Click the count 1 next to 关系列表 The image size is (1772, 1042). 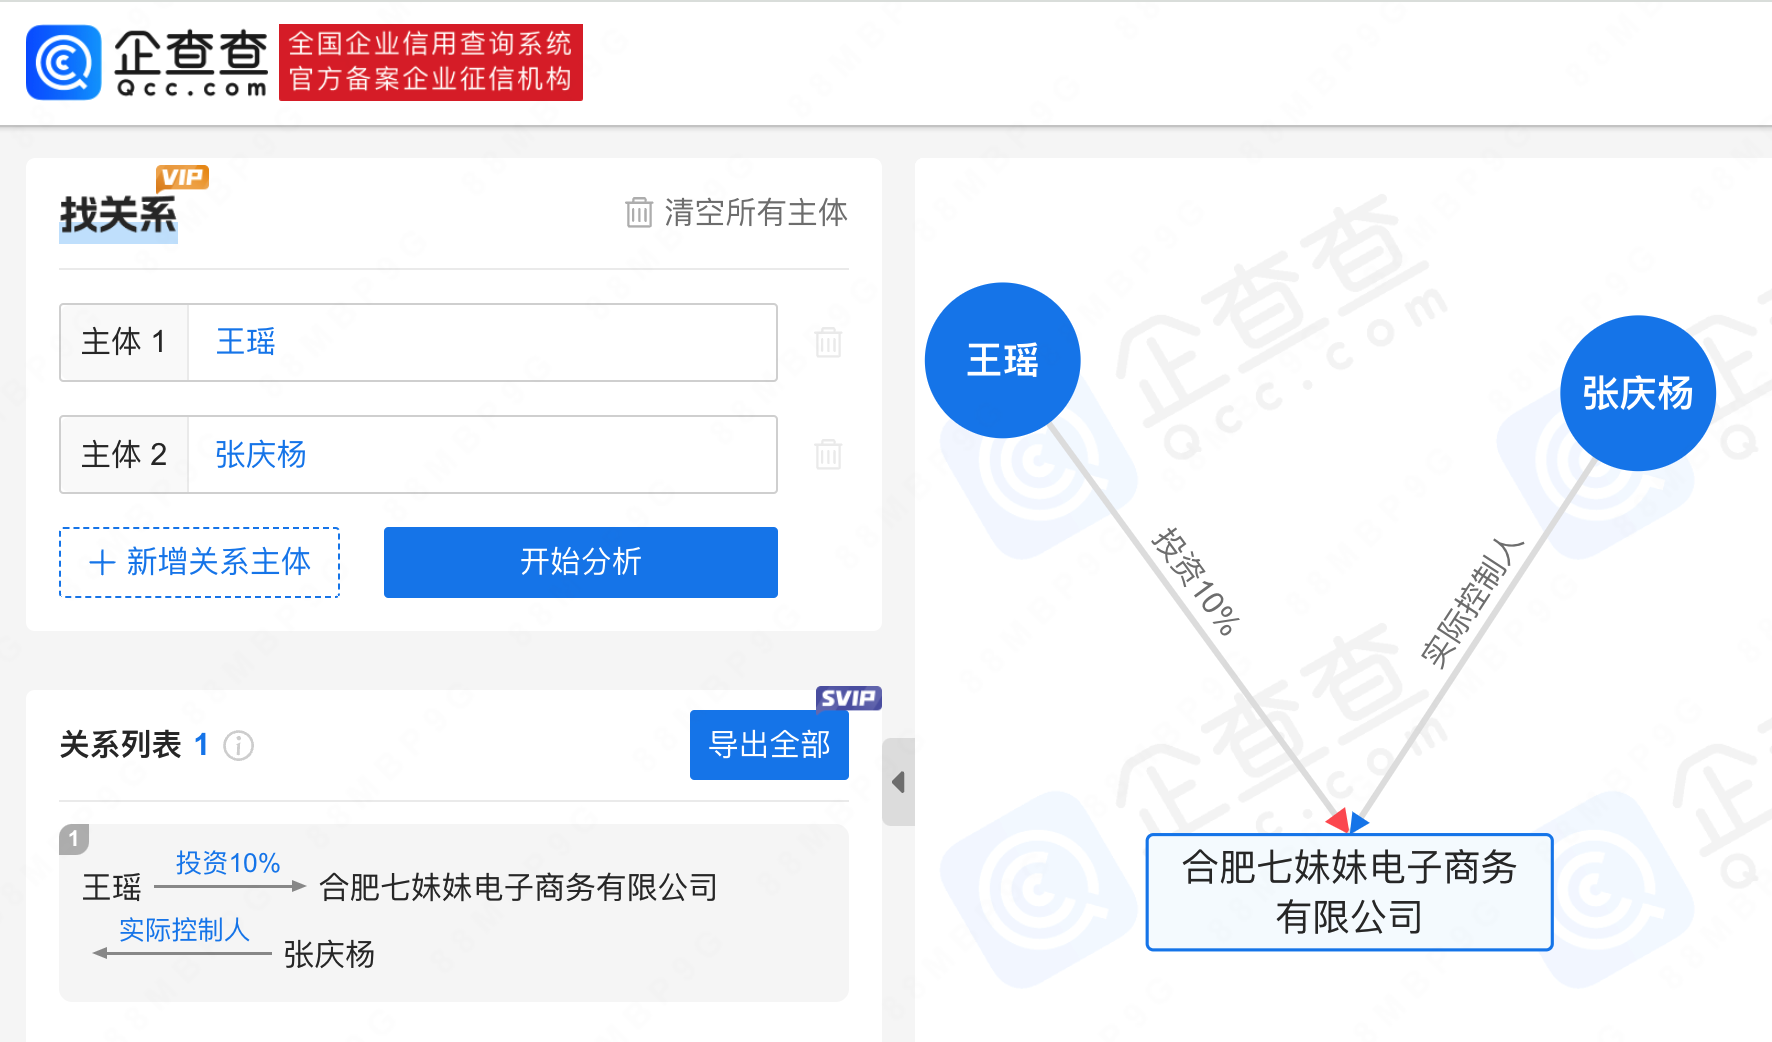pos(201,745)
